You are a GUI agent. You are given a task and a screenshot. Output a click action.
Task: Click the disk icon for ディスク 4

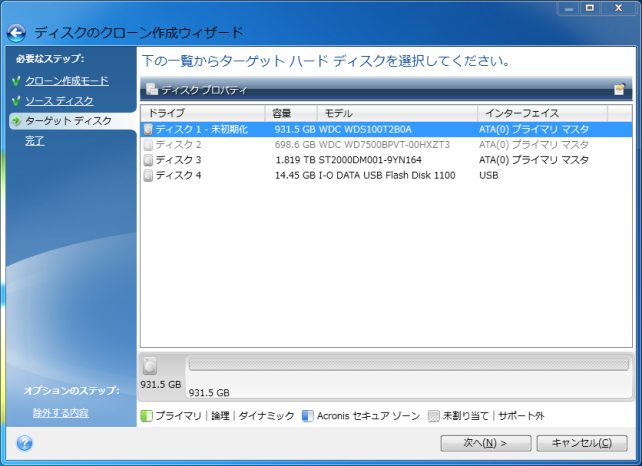point(148,175)
